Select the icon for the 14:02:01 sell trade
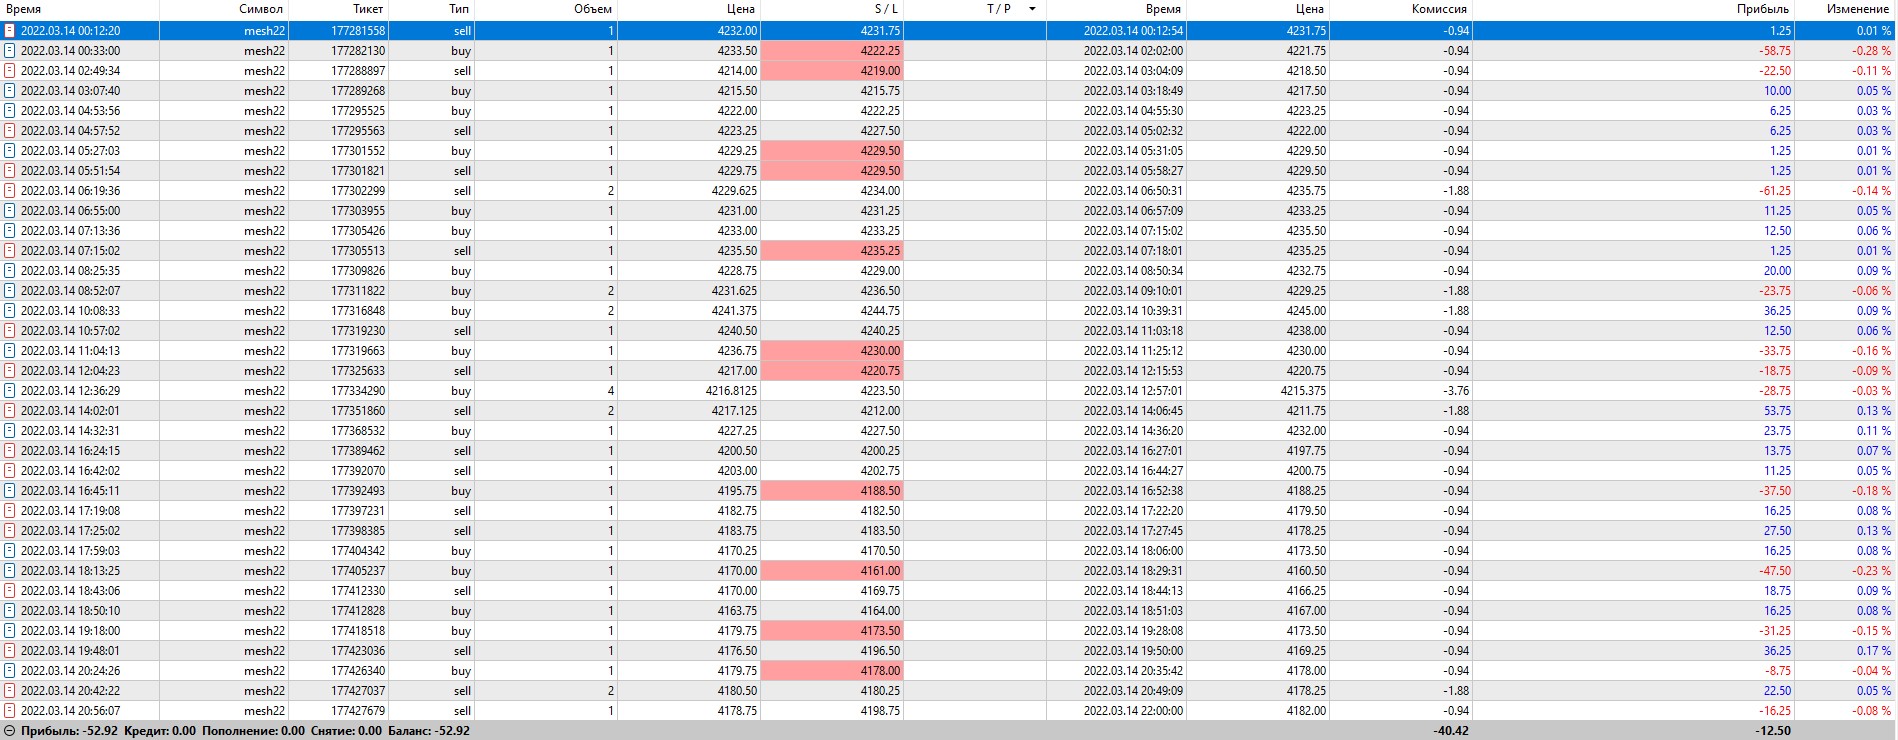1898x740 pixels. 10,411
